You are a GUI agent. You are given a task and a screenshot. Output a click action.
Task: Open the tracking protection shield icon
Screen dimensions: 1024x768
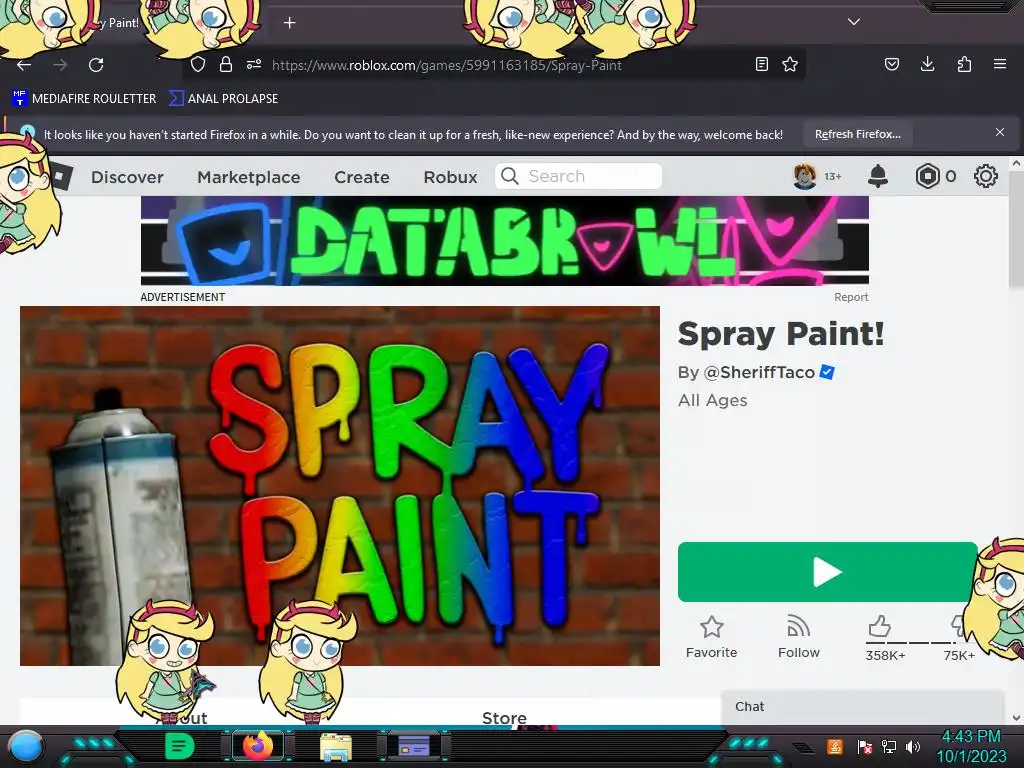pyautogui.click(x=198, y=64)
